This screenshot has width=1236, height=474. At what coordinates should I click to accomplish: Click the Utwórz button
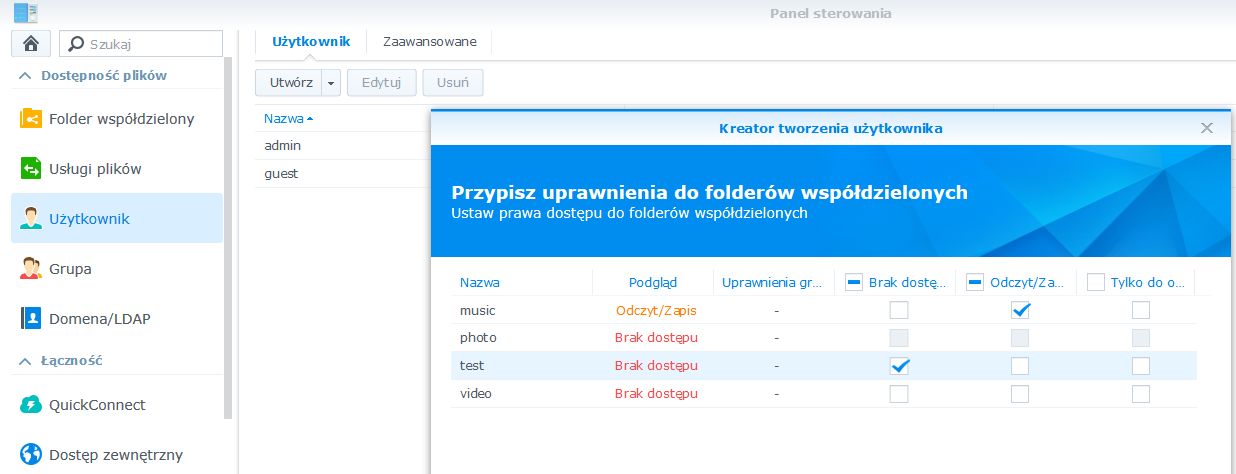[x=290, y=83]
